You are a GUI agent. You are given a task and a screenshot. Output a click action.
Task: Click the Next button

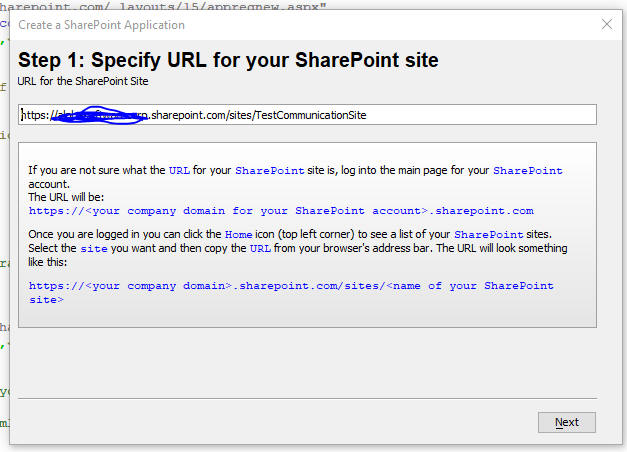tap(567, 422)
